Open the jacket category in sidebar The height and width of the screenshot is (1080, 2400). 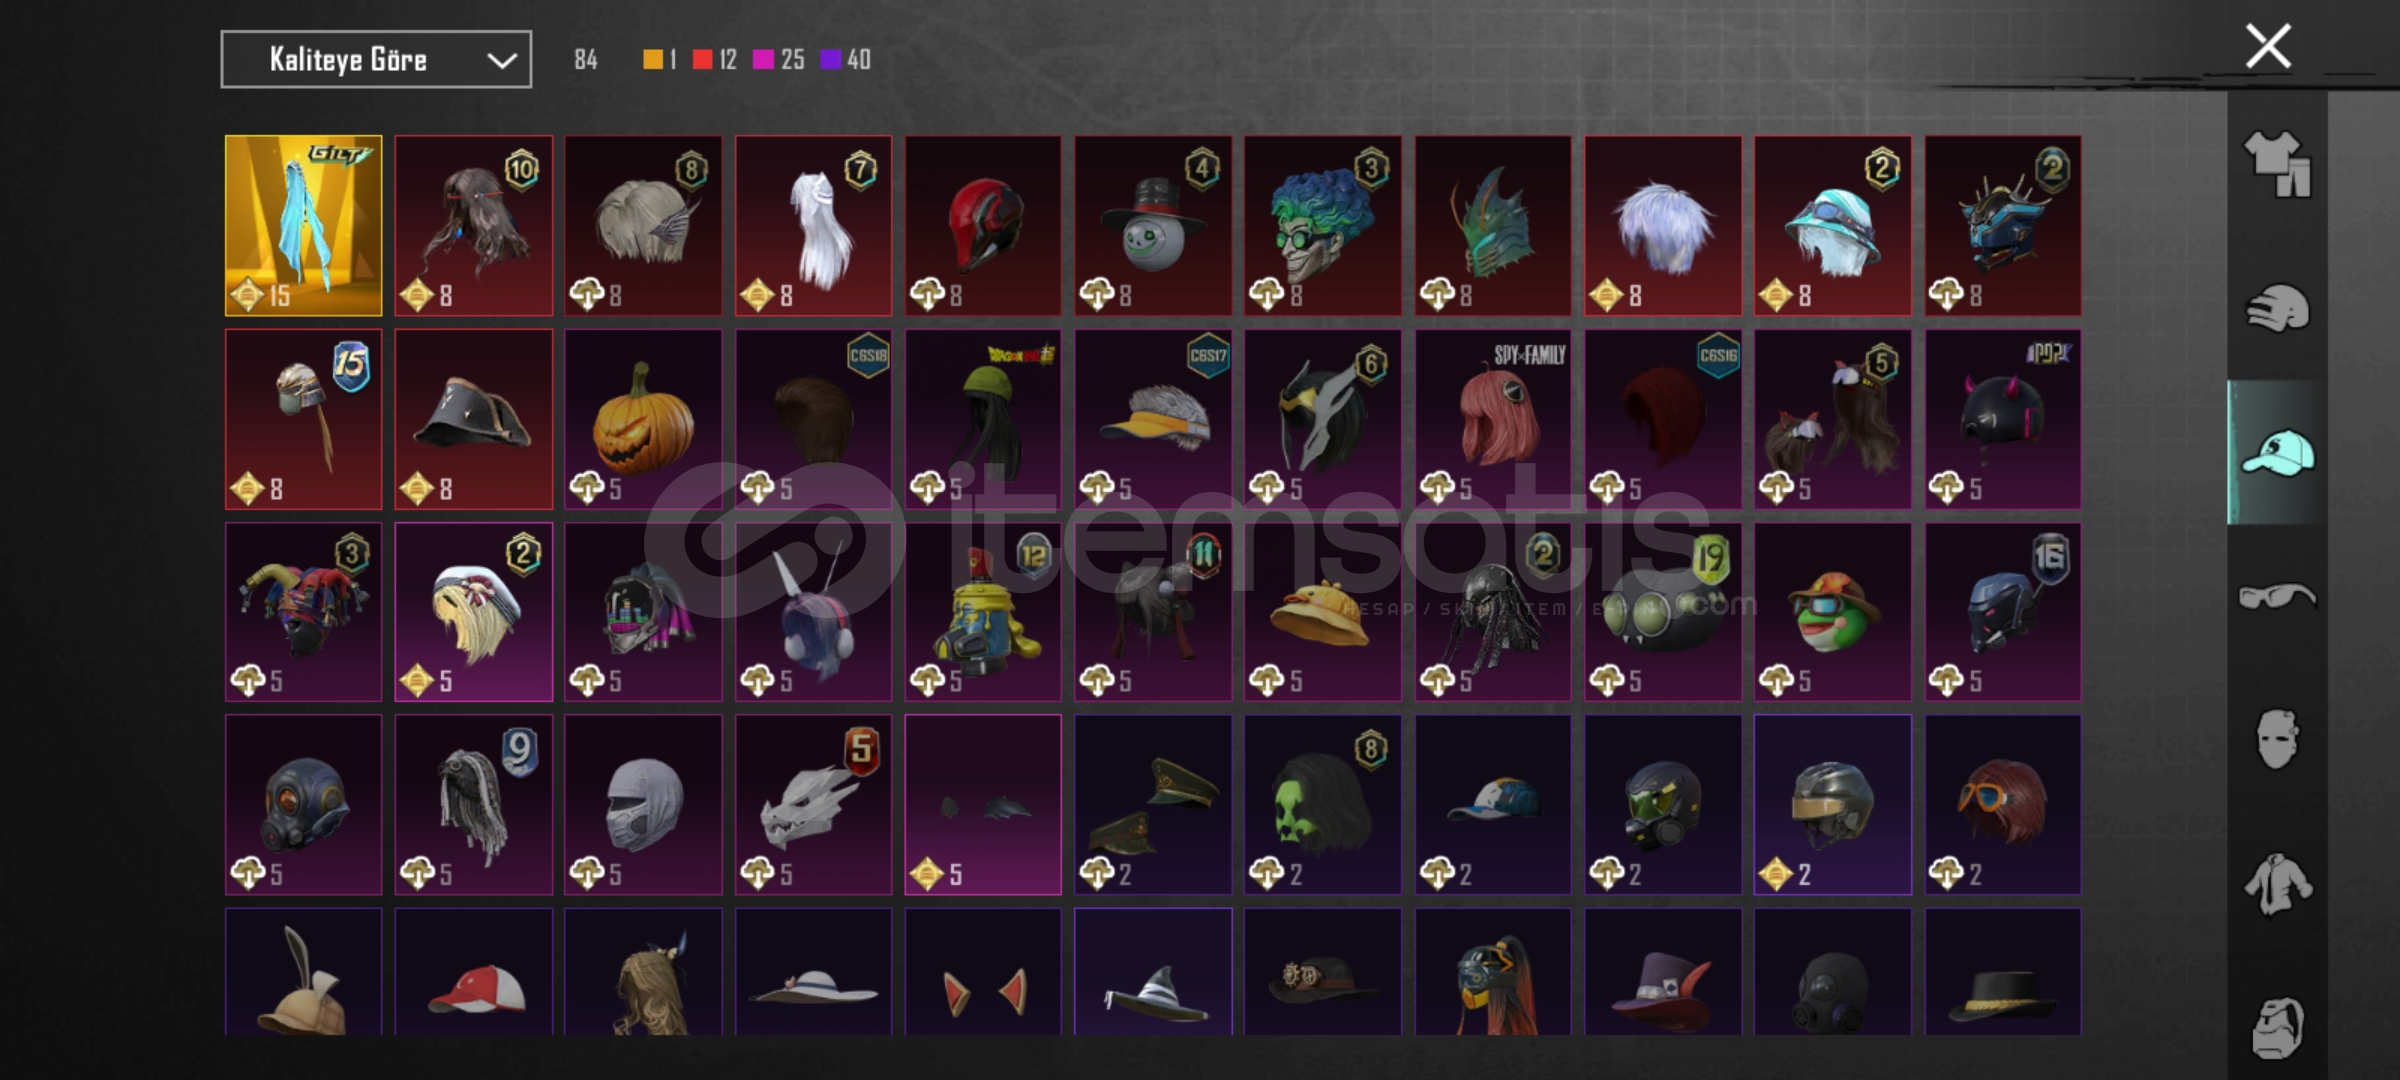(x=2277, y=884)
